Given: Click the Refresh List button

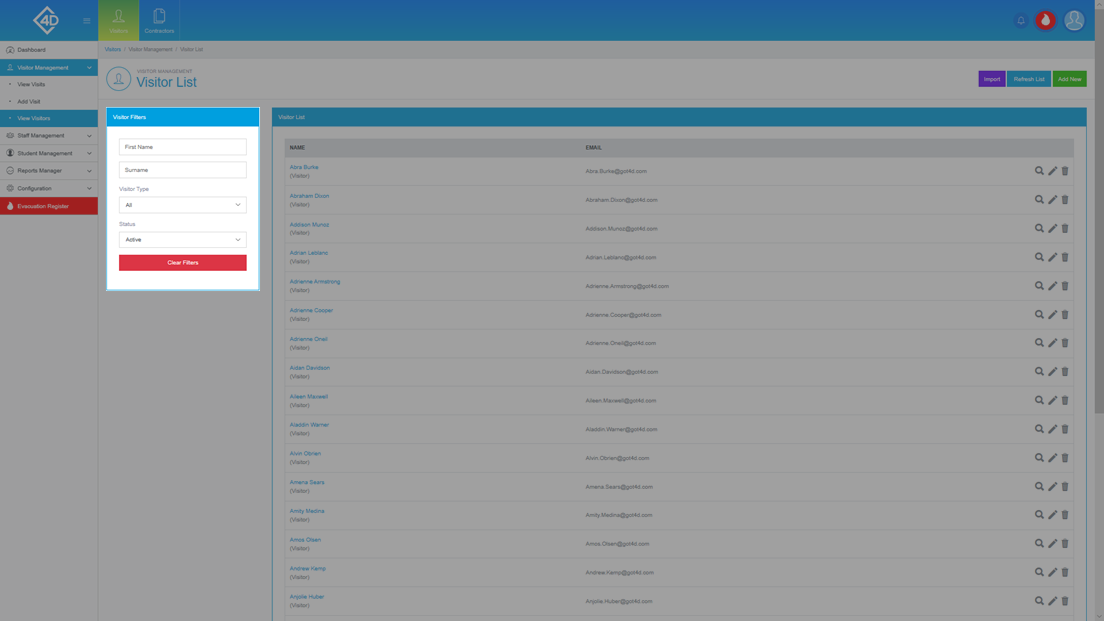Looking at the screenshot, I should (1029, 79).
